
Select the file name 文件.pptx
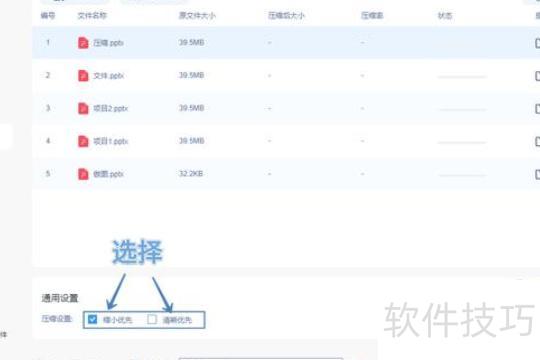pos(108,76)
